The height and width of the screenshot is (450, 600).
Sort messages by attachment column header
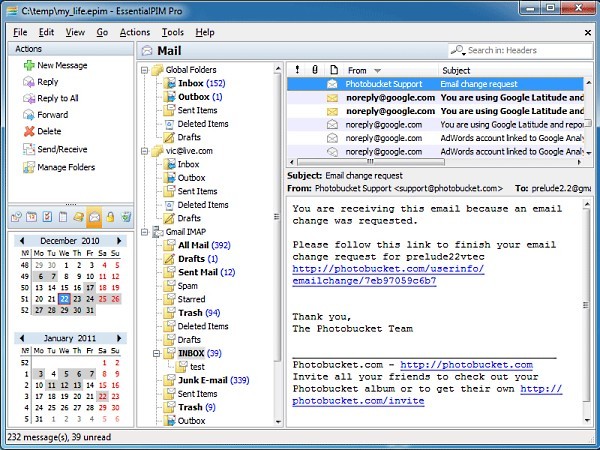point(315,71)
